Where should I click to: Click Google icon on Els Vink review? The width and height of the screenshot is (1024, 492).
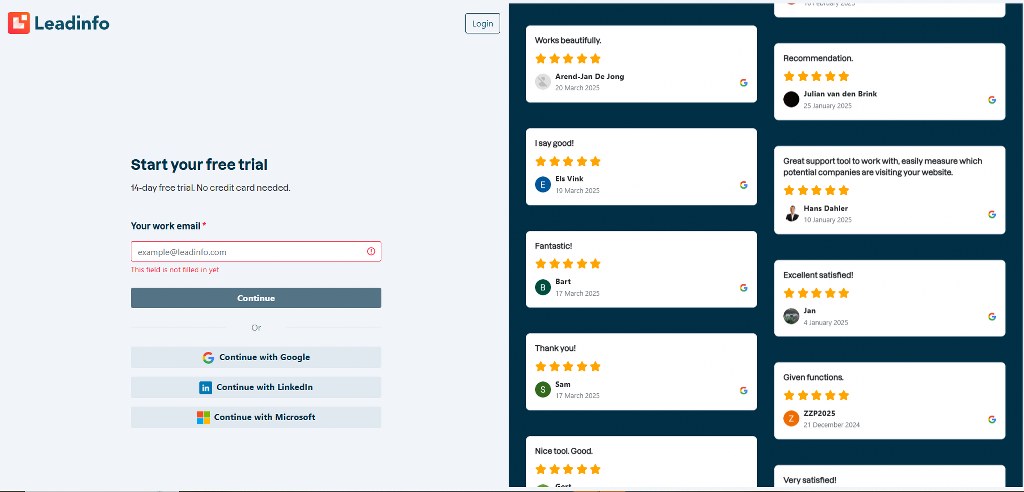coord(743,185)
